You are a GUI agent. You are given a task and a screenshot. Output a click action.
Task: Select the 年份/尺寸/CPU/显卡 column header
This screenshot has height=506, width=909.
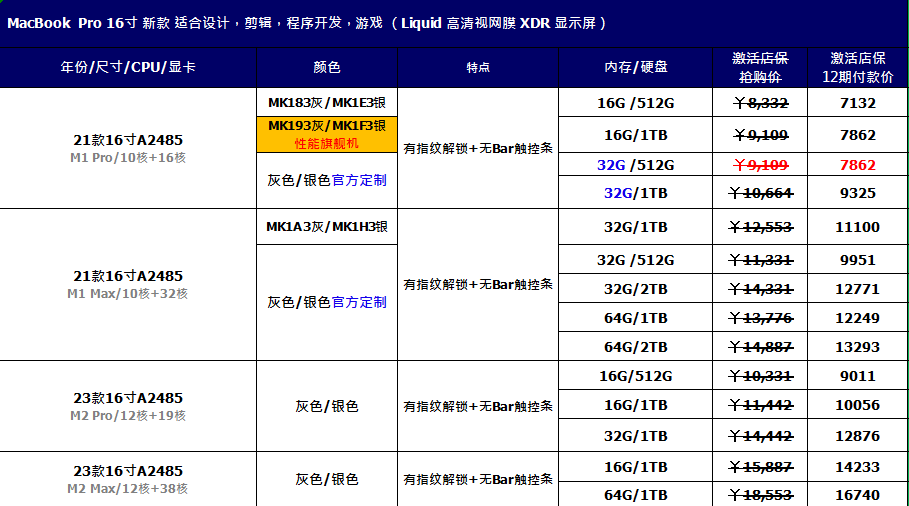[x=128, y=67]
